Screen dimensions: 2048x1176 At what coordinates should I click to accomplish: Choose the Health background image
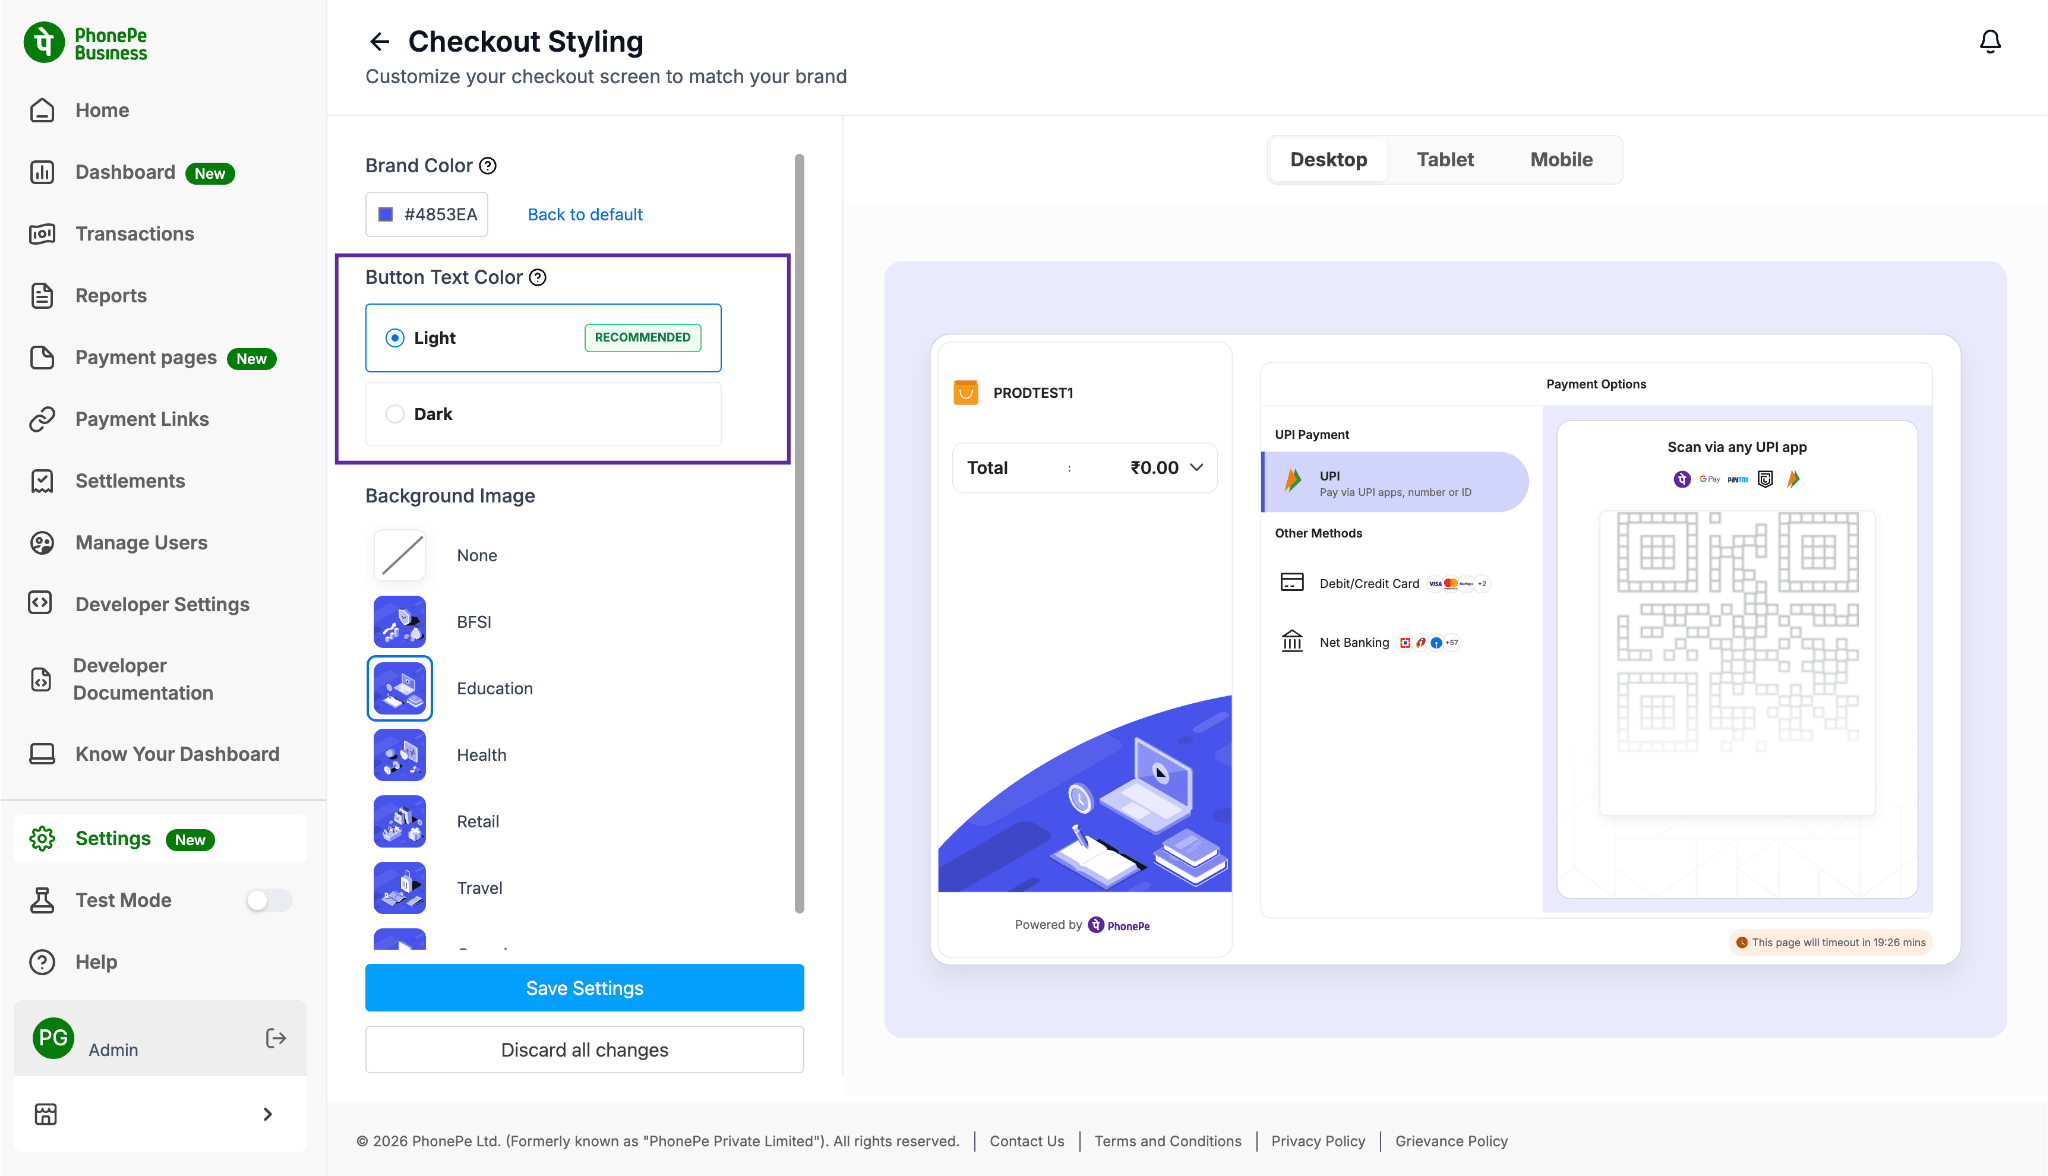point(400,755)
